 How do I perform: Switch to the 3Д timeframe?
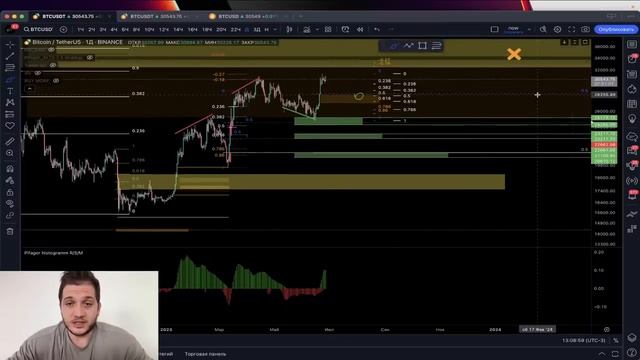point(257,29)
